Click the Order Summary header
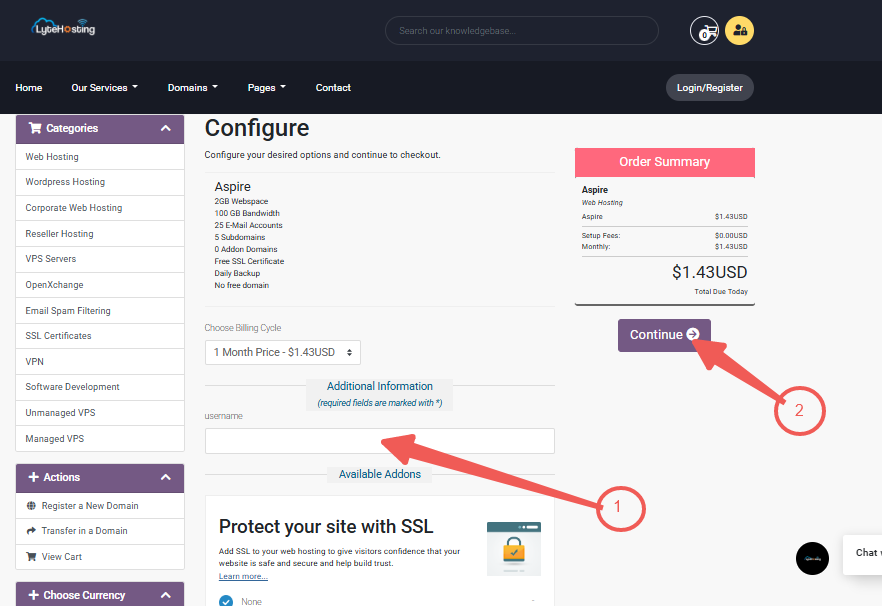 tap(664, 162)
